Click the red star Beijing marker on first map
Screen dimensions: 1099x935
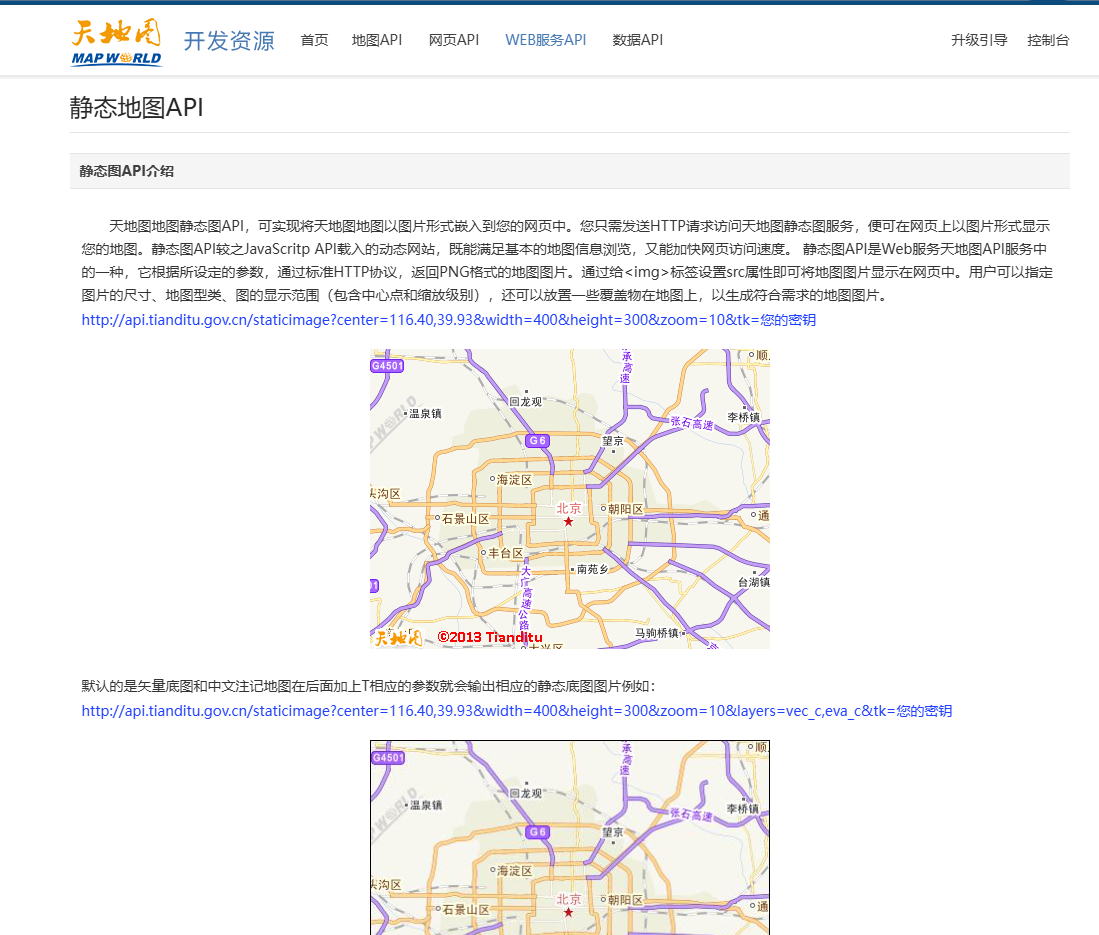pos(568,521)
